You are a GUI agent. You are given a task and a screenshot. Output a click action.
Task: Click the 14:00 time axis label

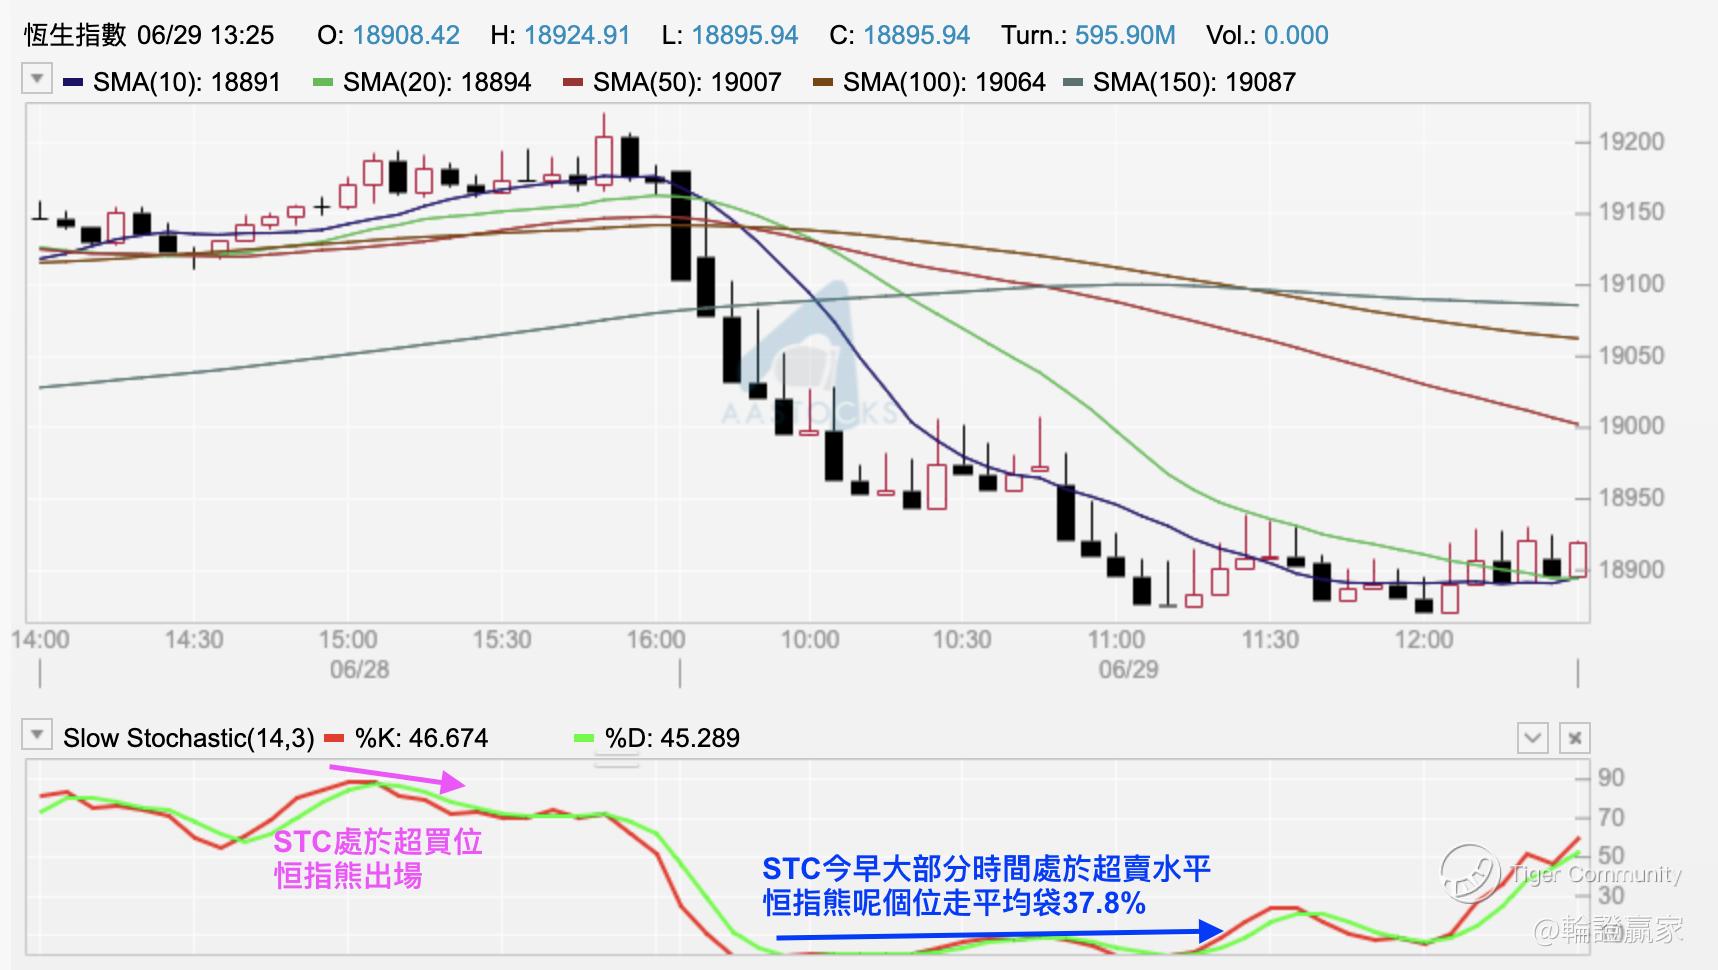tap(41, 640)
